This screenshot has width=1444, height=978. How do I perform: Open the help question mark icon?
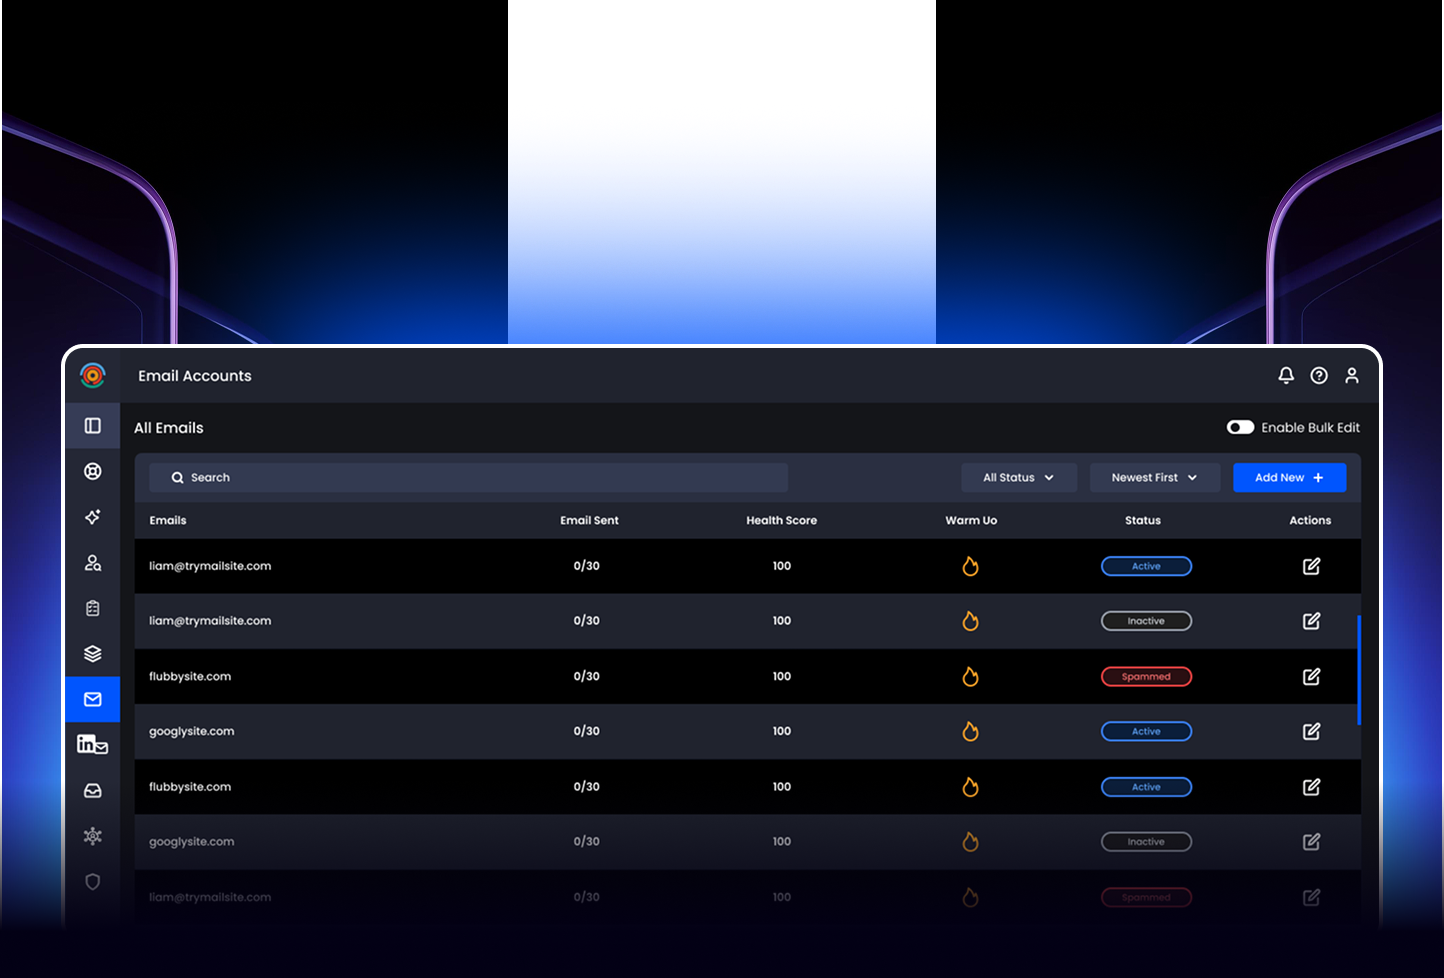1319,375
